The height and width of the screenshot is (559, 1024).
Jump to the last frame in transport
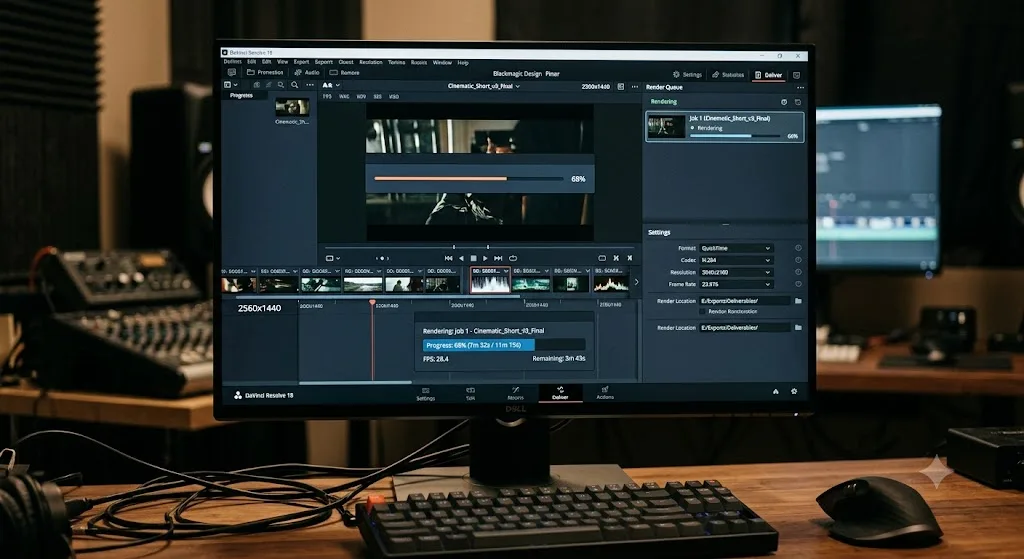click(498, 259)
